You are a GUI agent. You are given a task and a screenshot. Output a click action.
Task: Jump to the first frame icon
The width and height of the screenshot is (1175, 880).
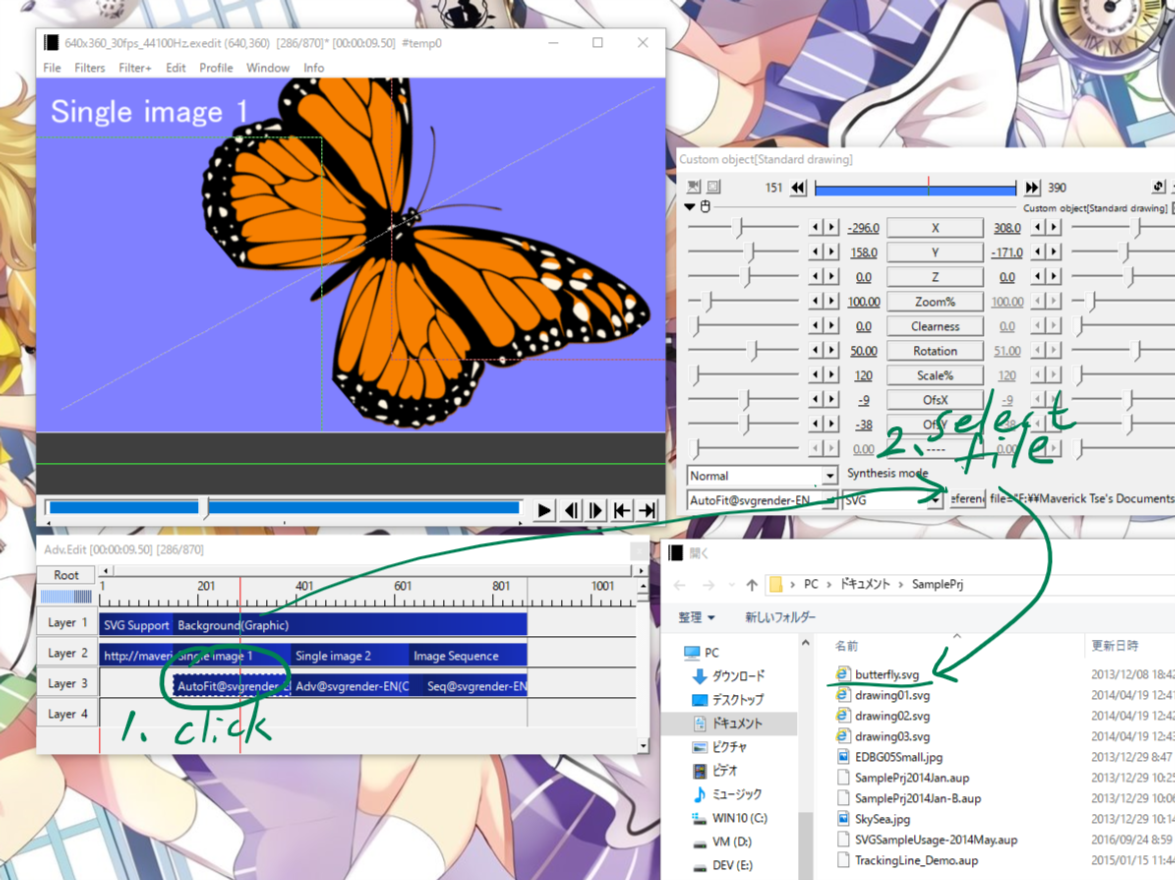tap(622, 510)
